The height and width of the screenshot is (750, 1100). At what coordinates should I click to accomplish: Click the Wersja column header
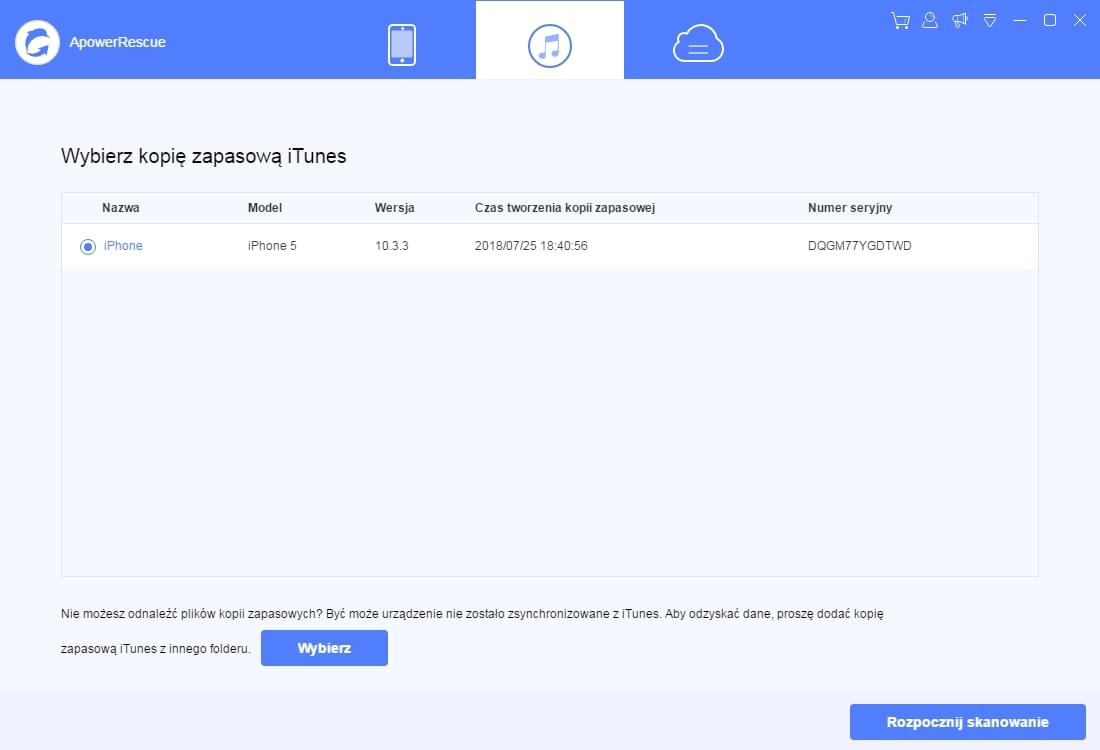[395, 207]
